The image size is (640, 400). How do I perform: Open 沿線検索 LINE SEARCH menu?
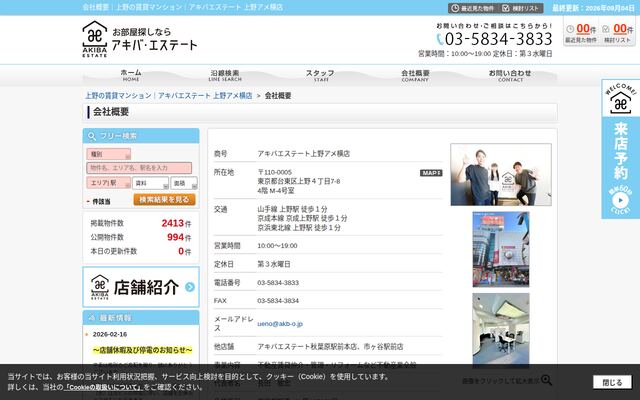225,76
